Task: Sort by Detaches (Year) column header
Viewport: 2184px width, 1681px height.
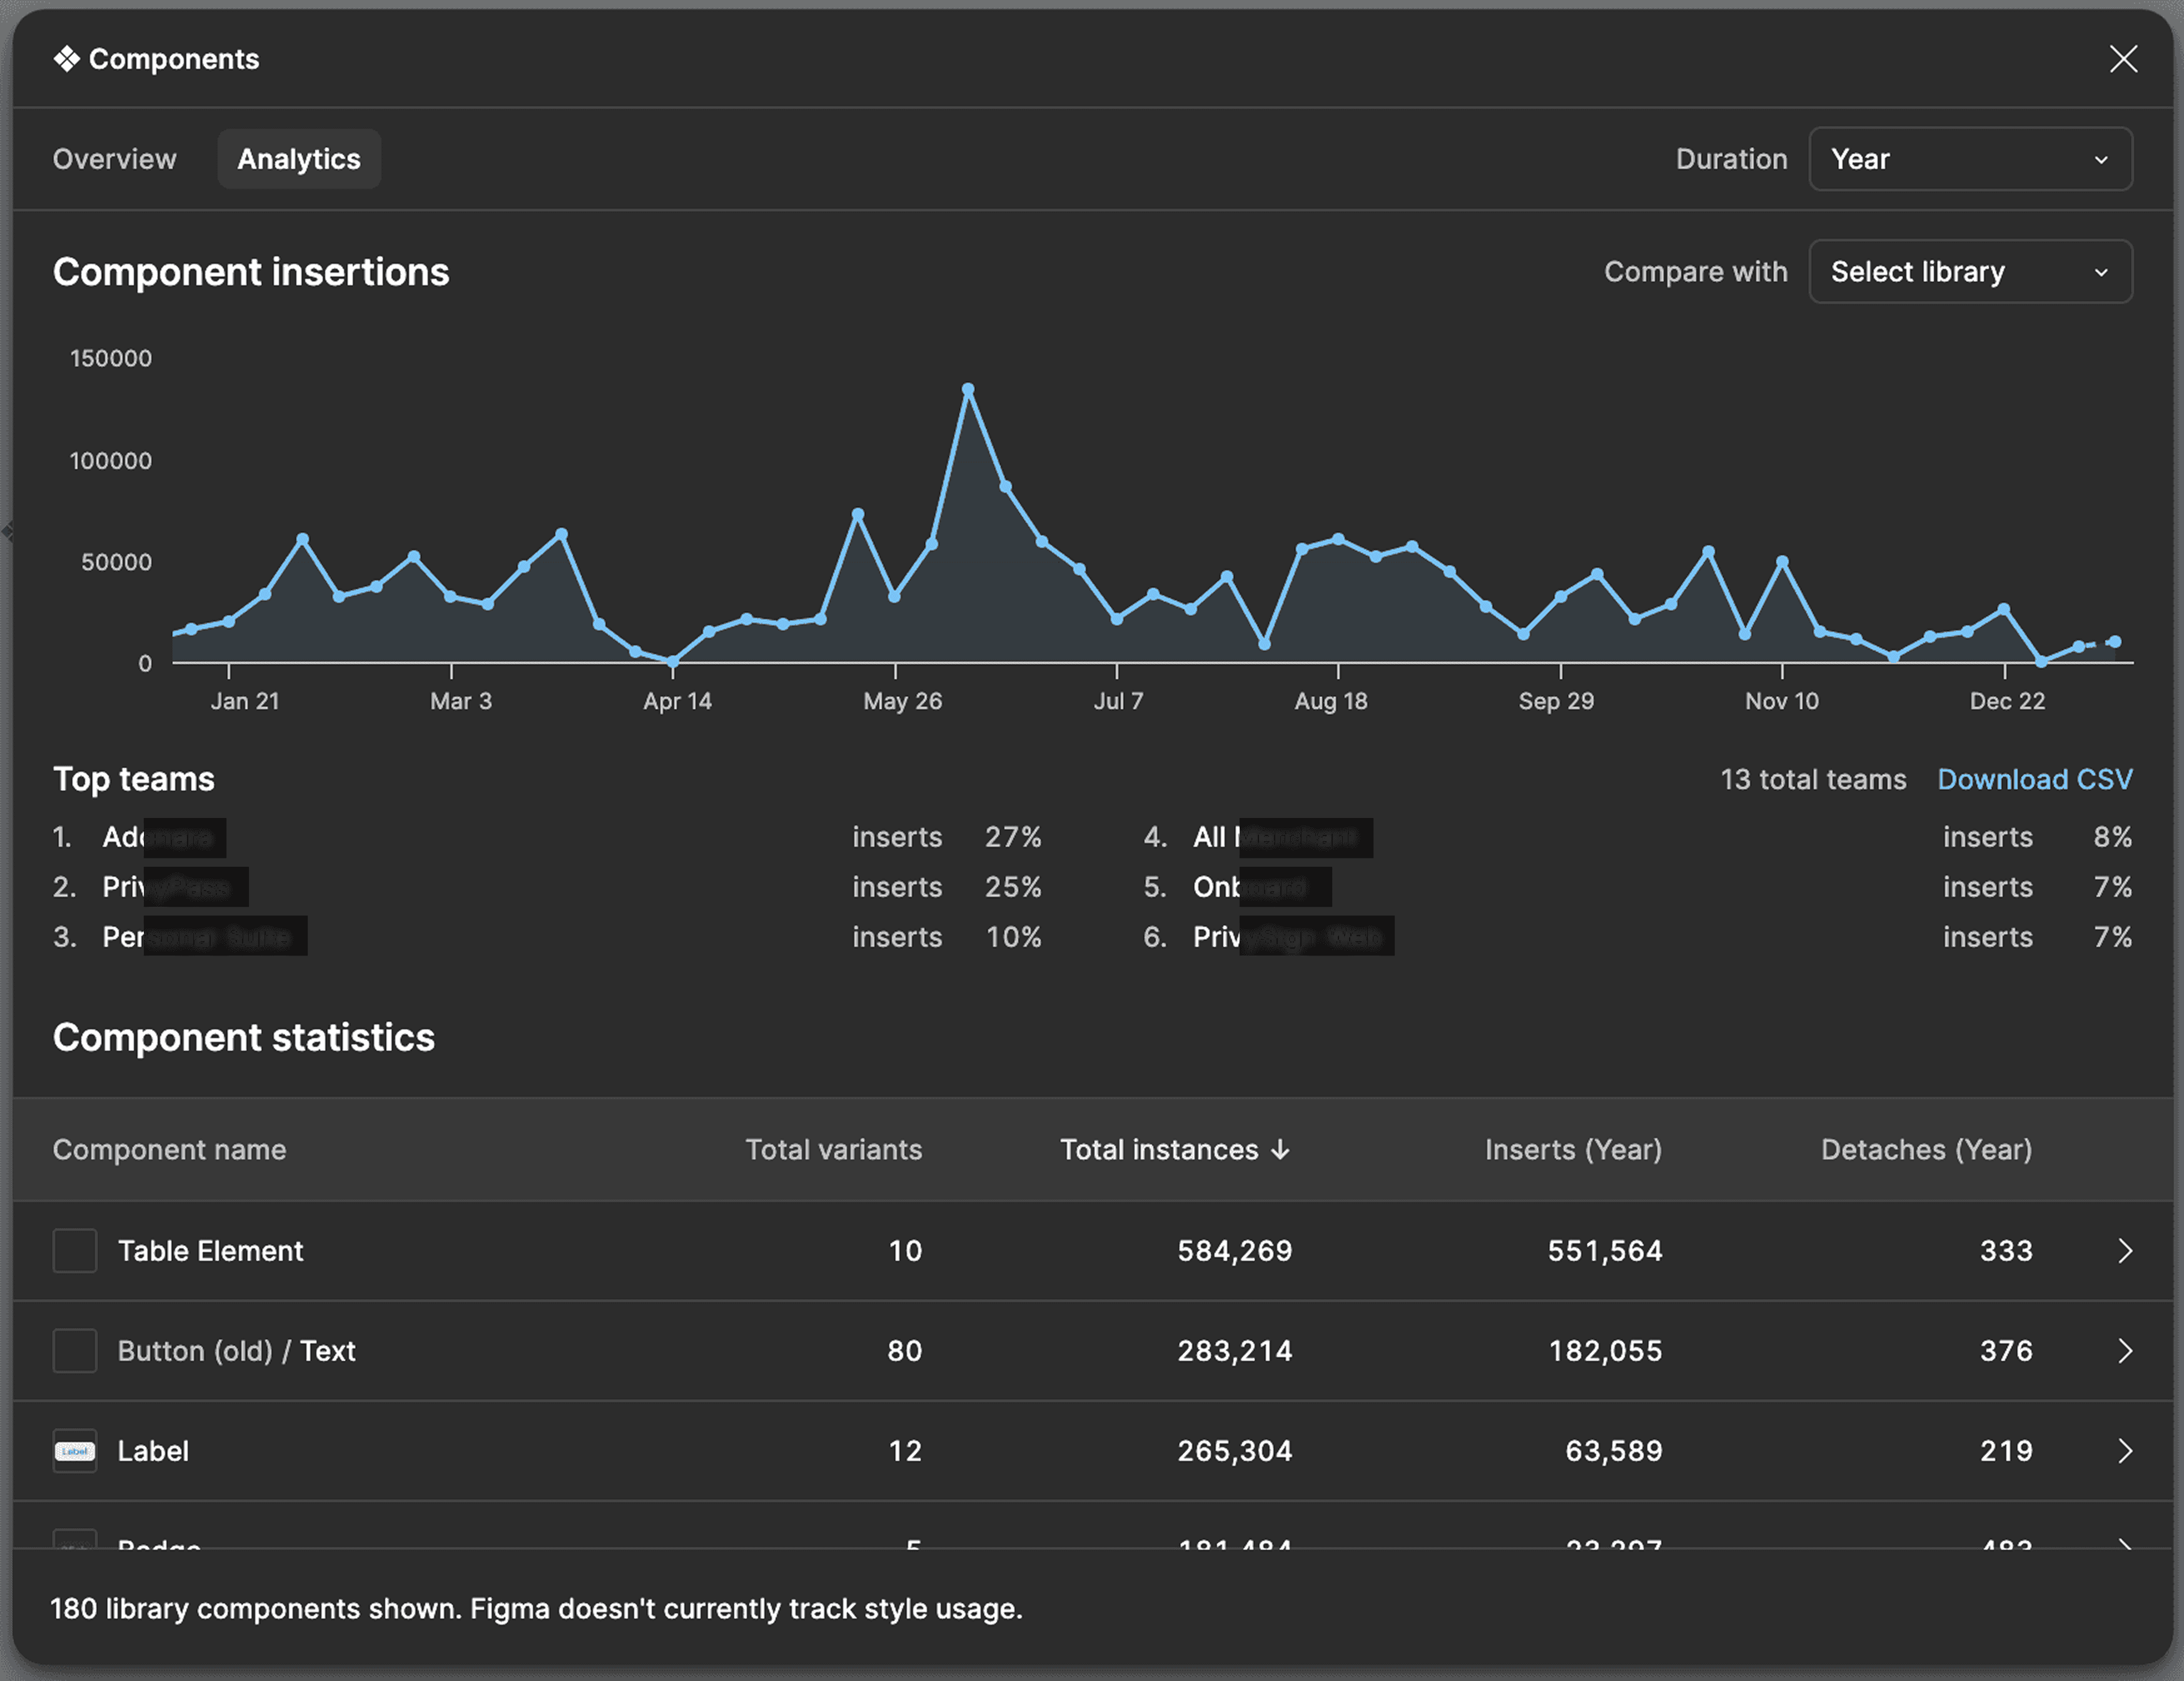Action: click(1926, 1150)
